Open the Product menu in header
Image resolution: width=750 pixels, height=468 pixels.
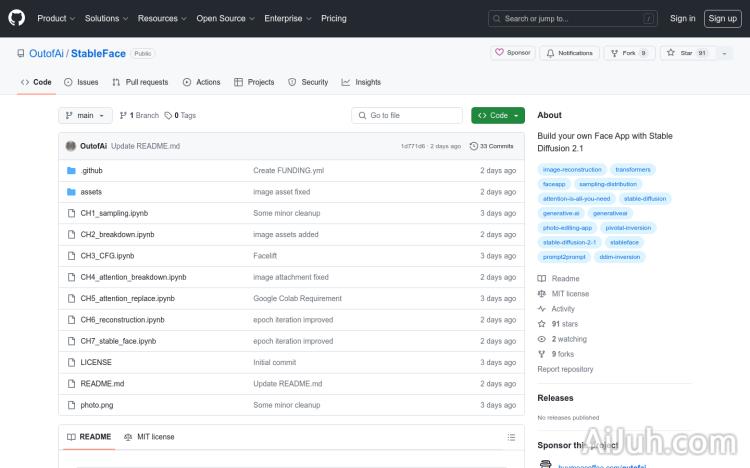(55, 18)
